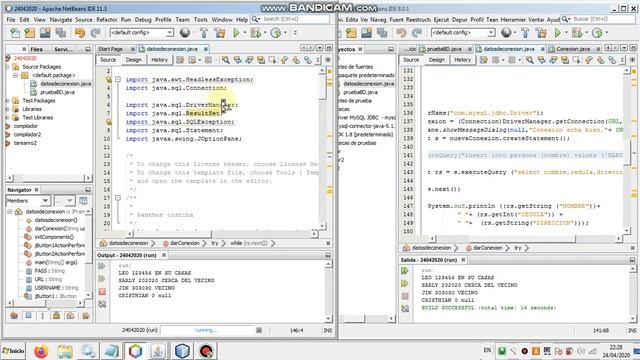The width and height of the screenshot is (640, 360).
Task: Open Debug Project arrow dropdown in NetBeans 11.3
Action: [265, 33]
